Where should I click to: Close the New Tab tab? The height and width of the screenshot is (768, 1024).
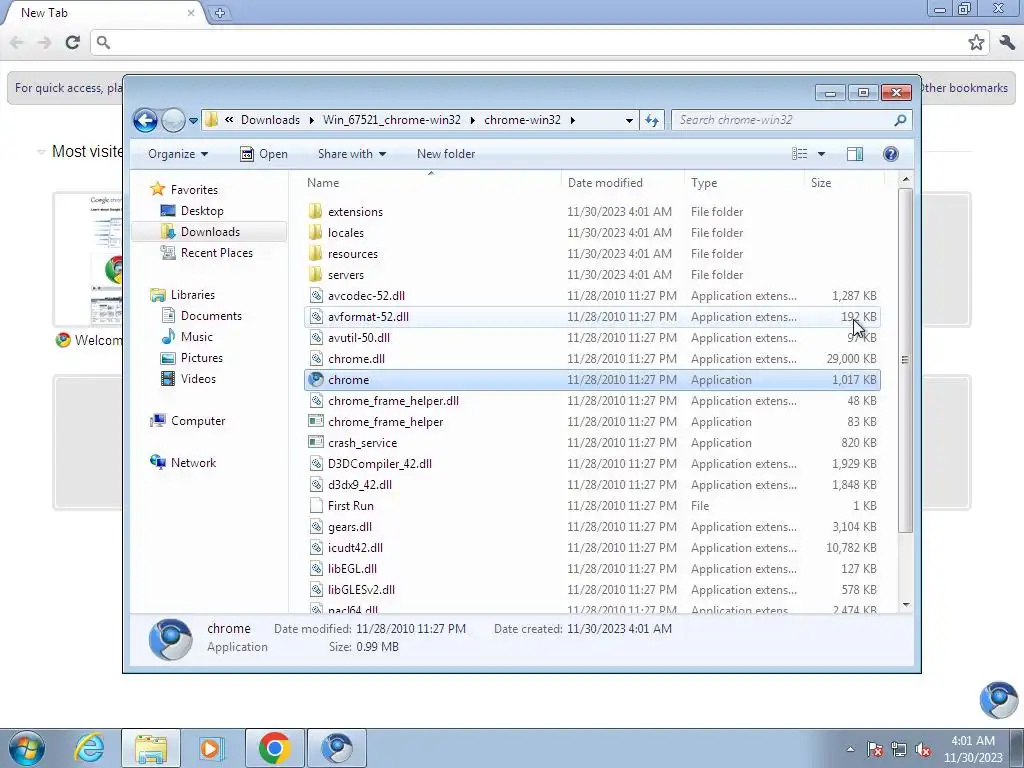(191, 12)
